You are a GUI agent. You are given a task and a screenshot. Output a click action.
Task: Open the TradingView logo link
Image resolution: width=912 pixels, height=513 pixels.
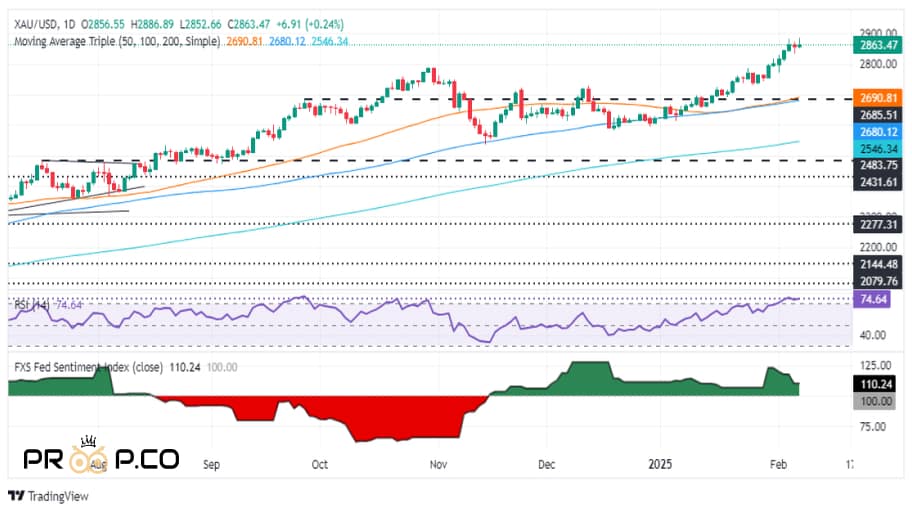[x=48, y=496]
